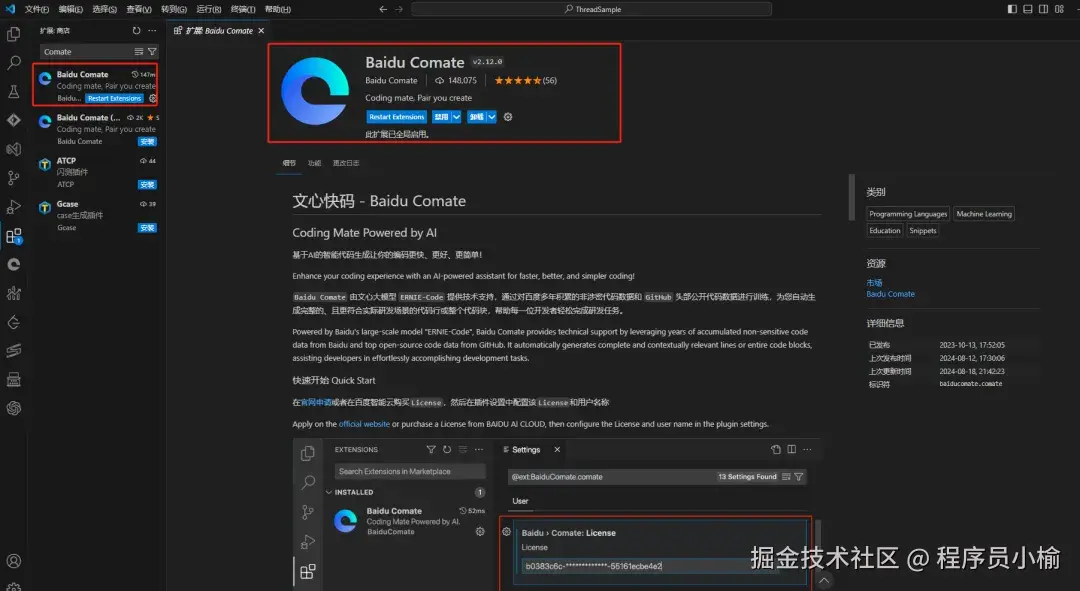Open the 运行(R) menu
Screen dimensions: 1080x591
click(x=209, y=9)
